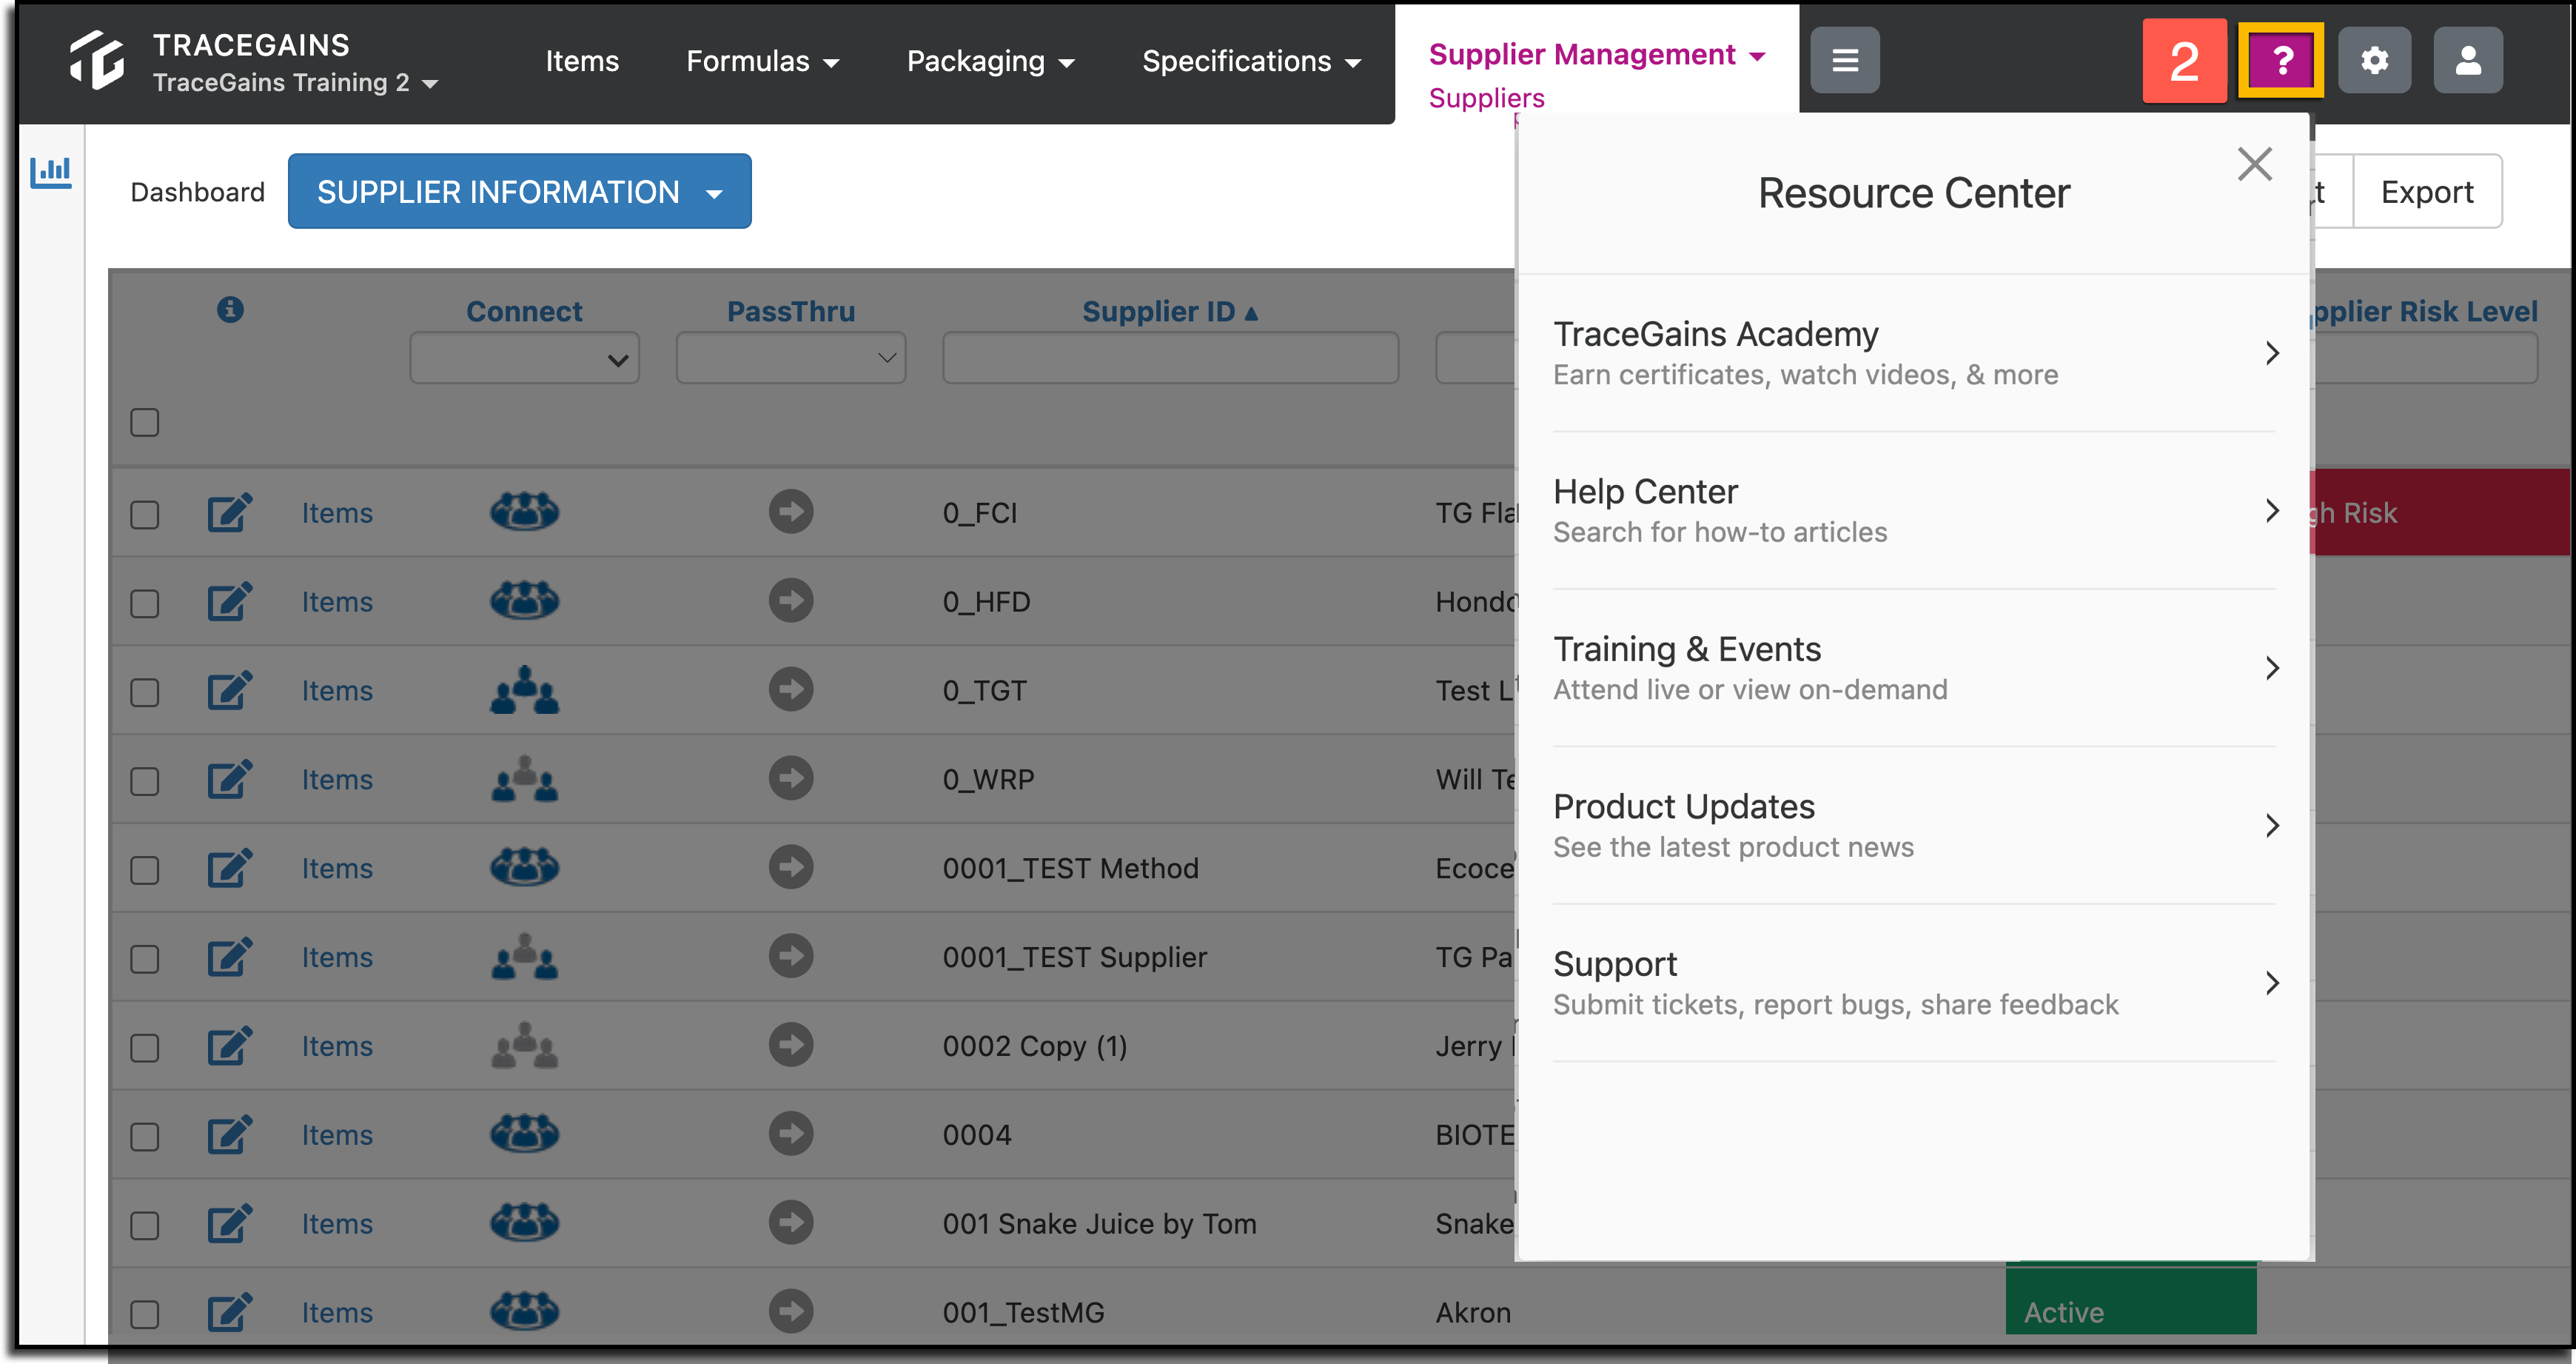Open the PassThru filter dropdown

[790, 358]
